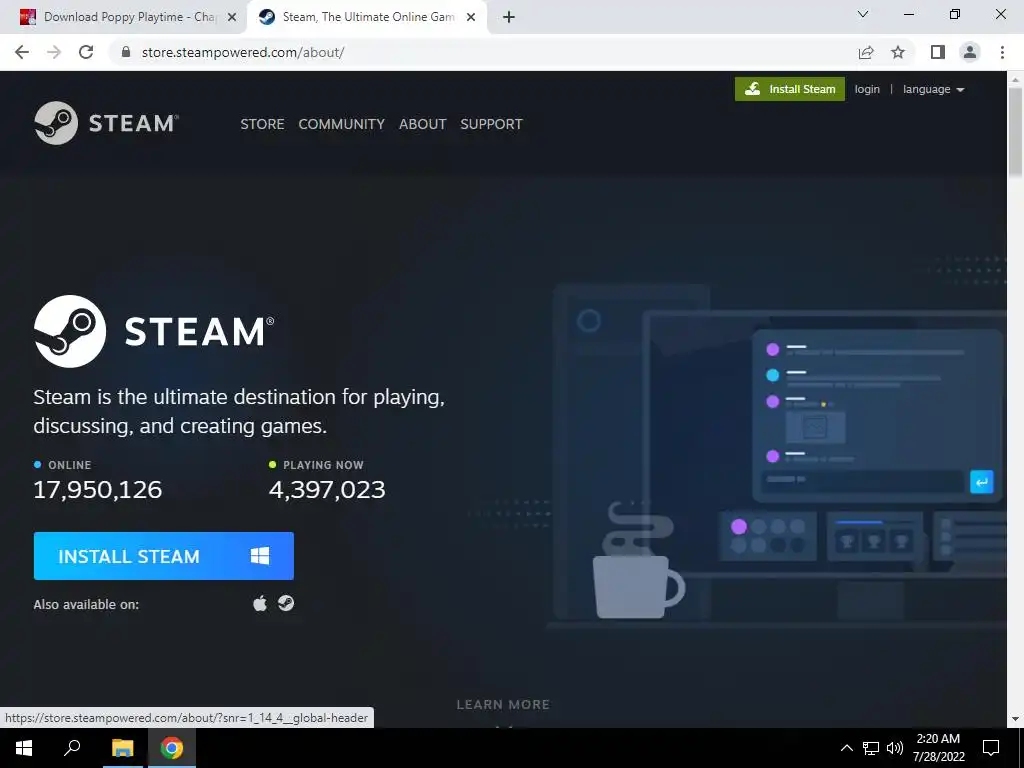Open Chrome three-dot menu
Screen dimensions: 1024x768
pos(1002,52)
